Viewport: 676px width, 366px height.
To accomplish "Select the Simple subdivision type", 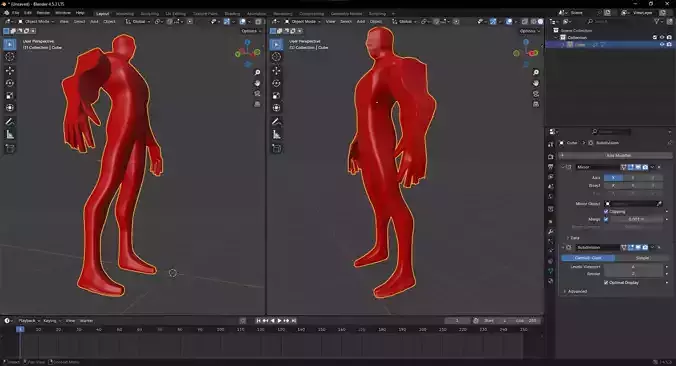I will [642, 258].
